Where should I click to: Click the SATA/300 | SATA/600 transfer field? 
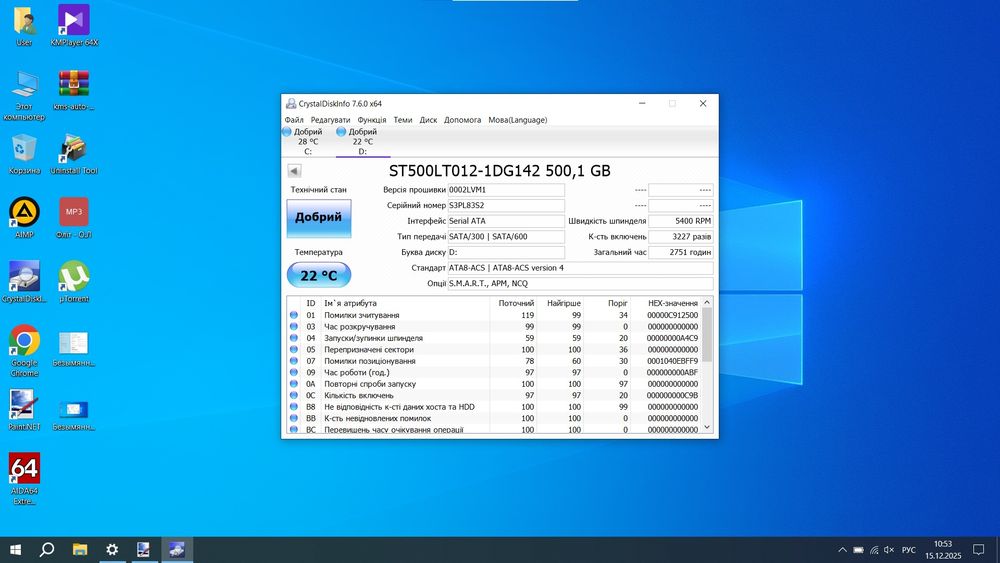506,237
